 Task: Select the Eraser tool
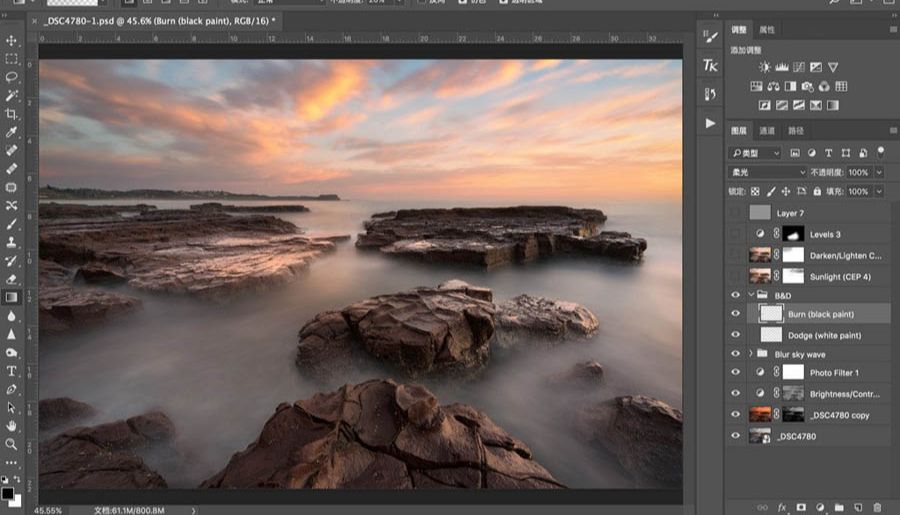(x=11, y=279)
